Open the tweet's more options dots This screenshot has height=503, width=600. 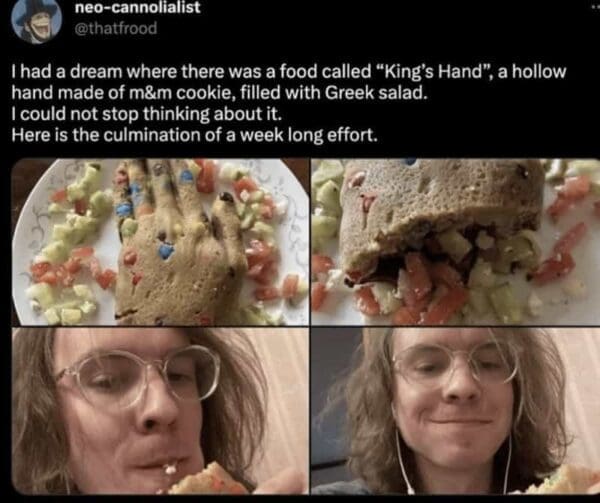click(595, 8)
